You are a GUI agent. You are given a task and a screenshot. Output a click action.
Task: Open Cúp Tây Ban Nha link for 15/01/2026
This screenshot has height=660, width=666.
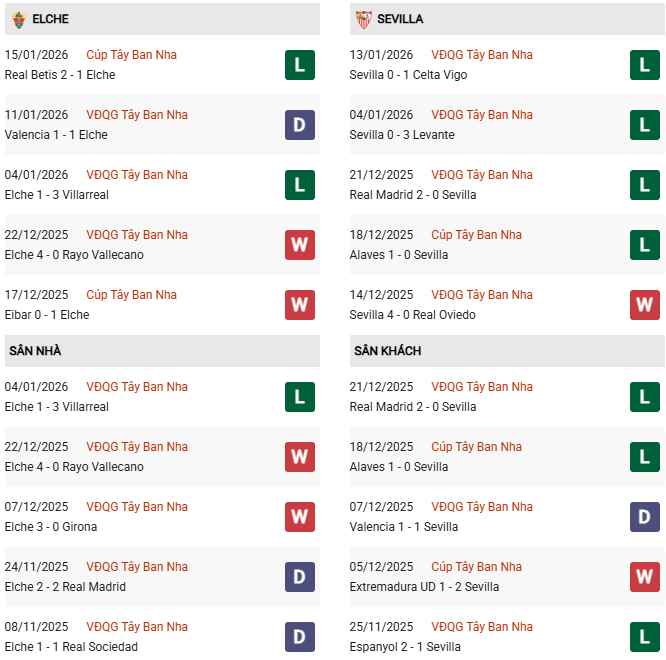[131, 55]
